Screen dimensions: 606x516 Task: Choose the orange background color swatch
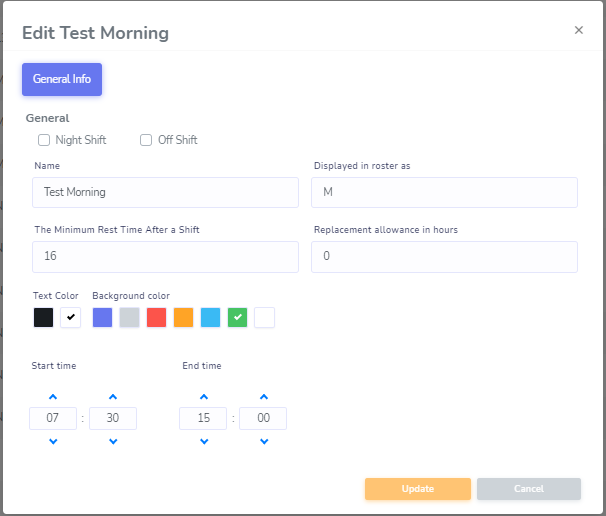[184, 318]
